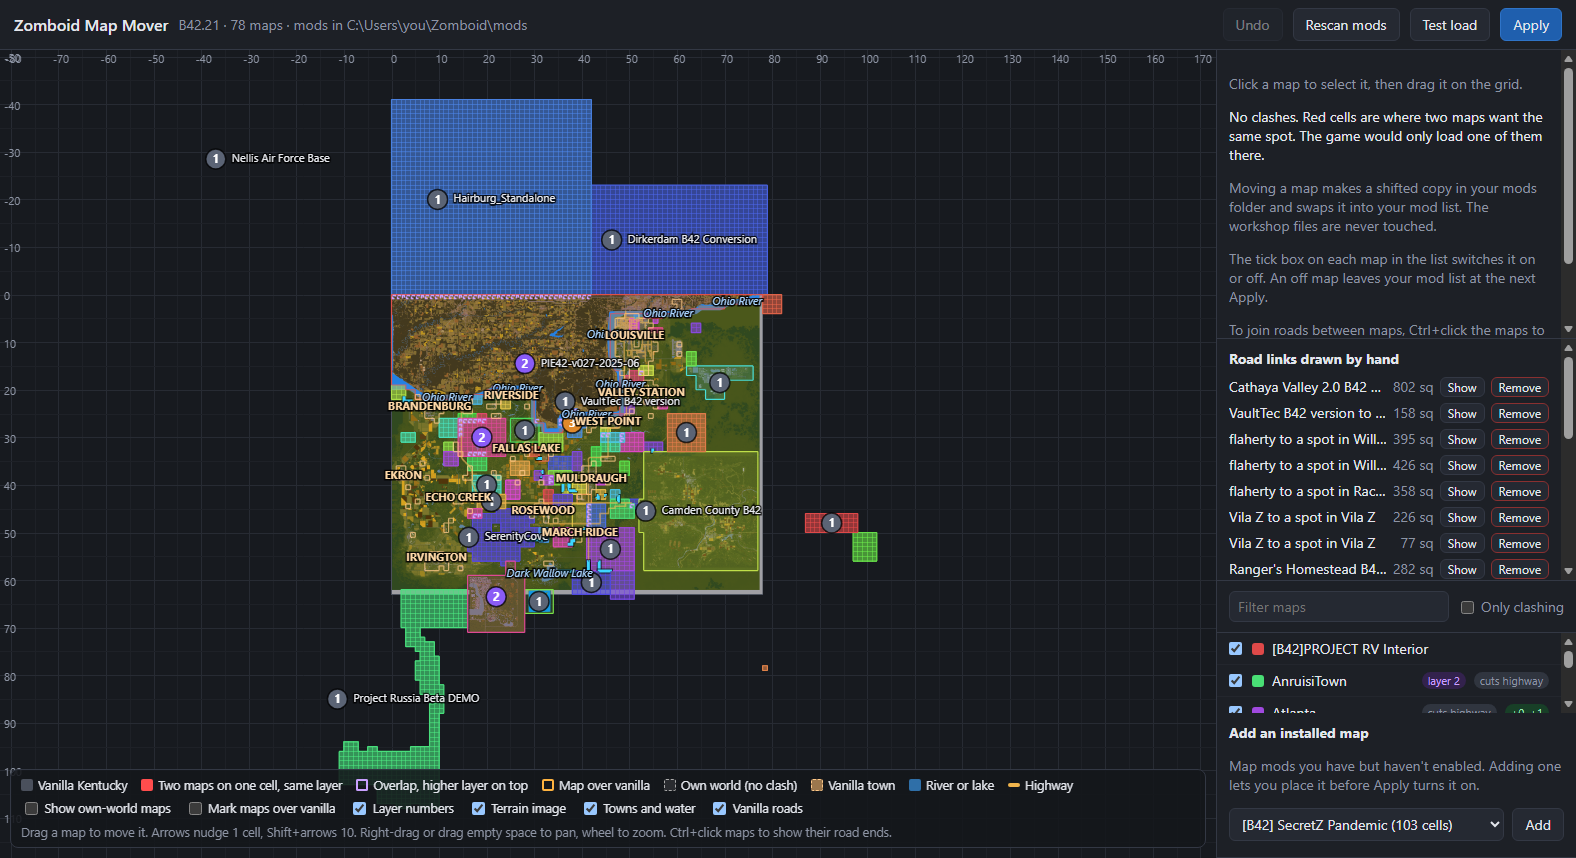Remove the Ranger's Homestead road link
This screenshot has width=1576, height=858.
[1520, 570]
